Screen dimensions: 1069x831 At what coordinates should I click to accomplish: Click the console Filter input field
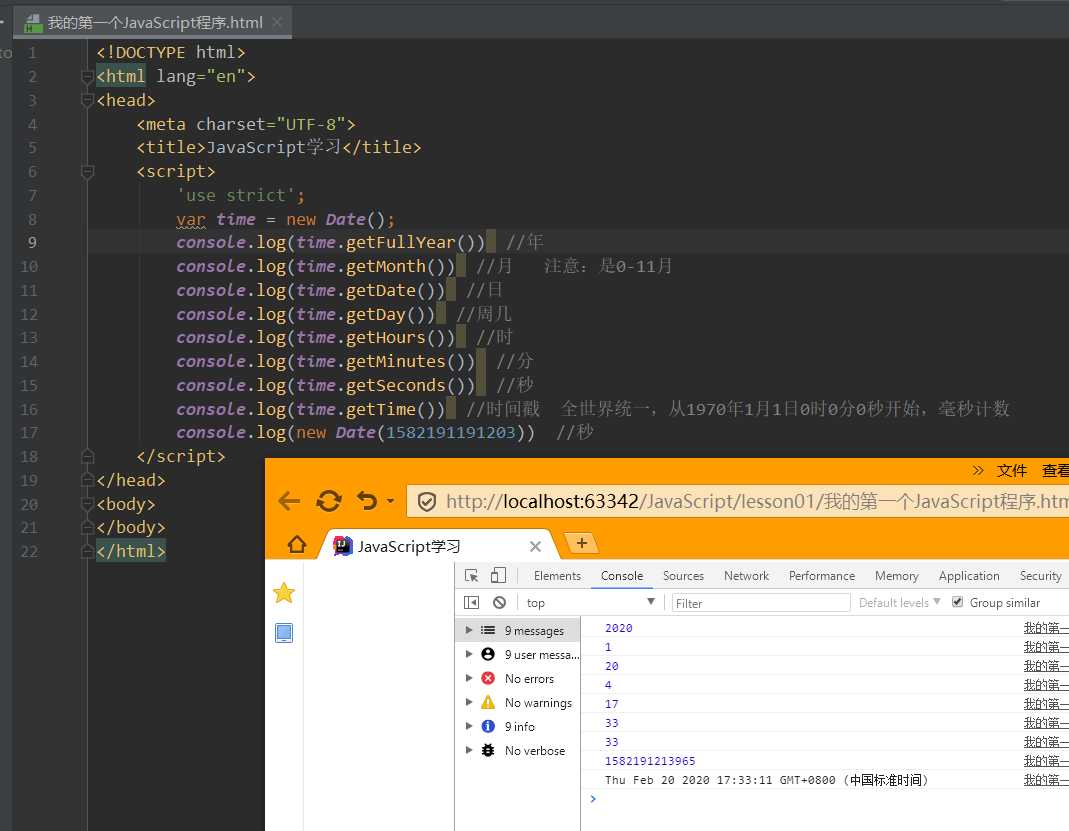[x=761, y=603]
